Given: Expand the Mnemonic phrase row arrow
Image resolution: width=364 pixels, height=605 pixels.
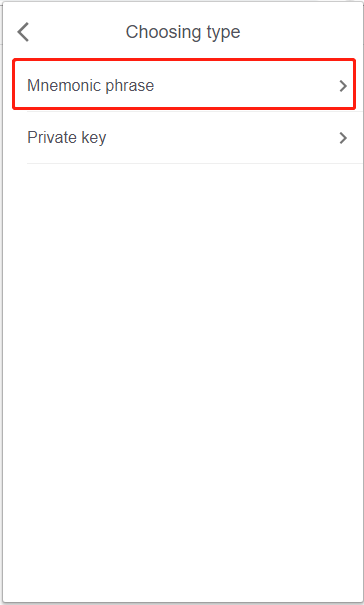Looking at the screenshot, I should 343,86.
